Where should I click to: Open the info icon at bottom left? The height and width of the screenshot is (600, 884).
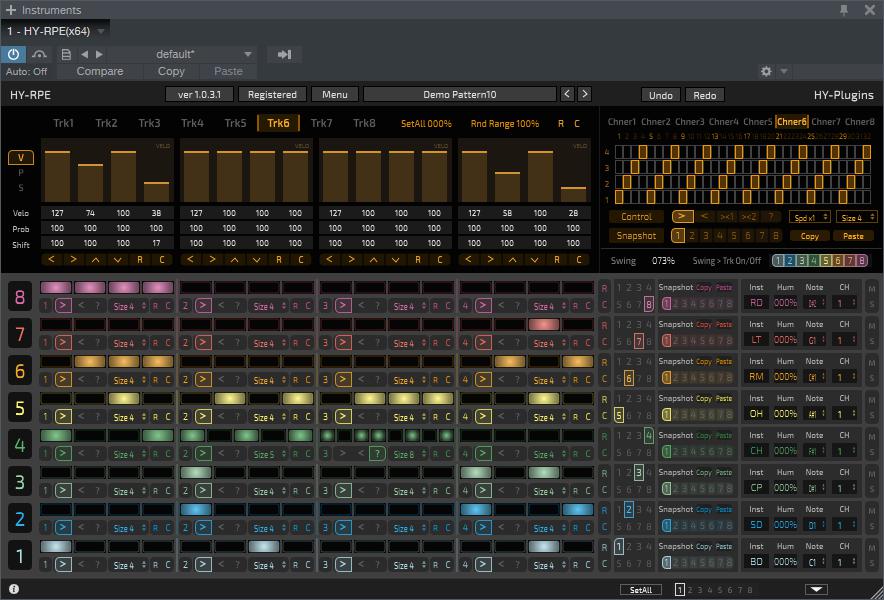[x=14, y=589]
